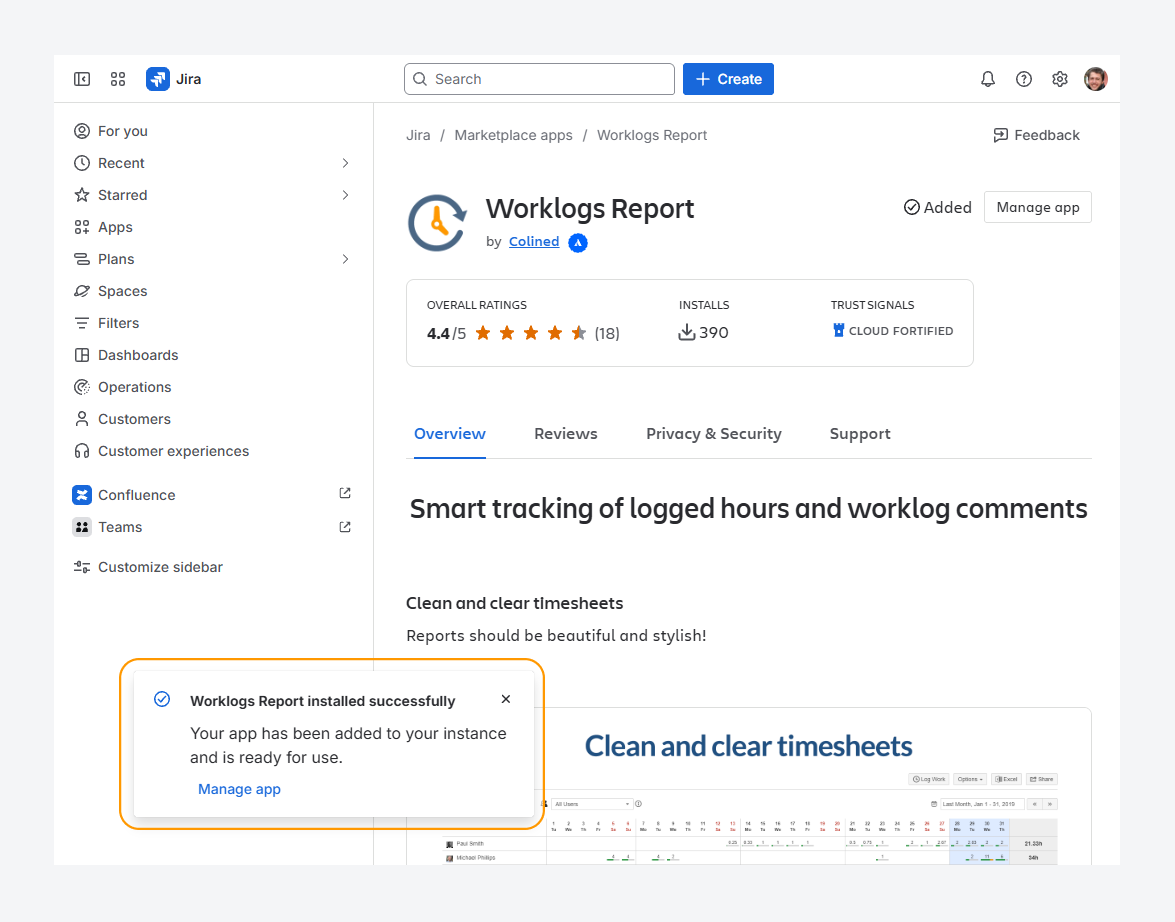Click the Customers person icon
Screen dimensions: 1175x922
tap(82, 419)
